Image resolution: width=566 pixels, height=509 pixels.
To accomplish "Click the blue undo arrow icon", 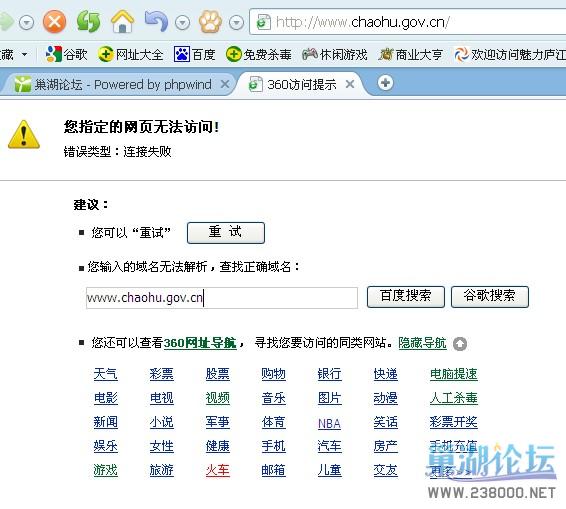I will click(x=157, y=21).
